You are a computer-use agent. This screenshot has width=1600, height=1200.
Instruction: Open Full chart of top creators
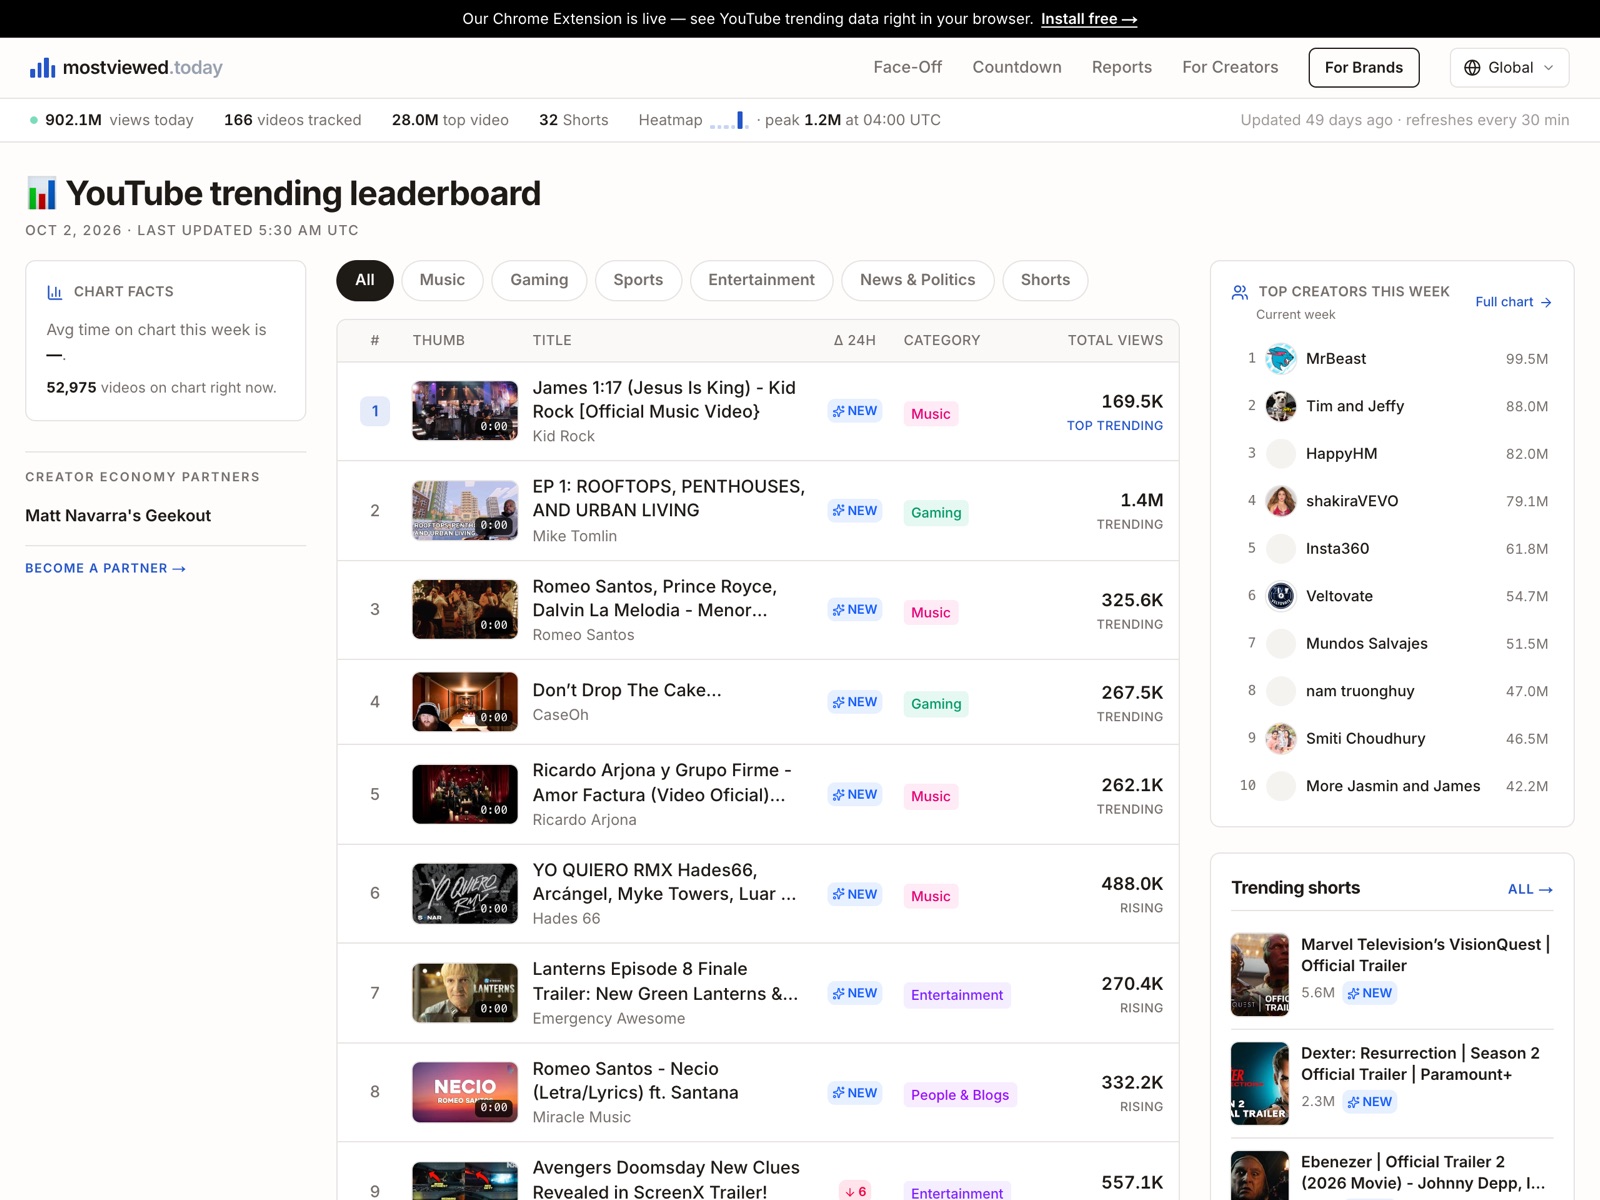1514,302
